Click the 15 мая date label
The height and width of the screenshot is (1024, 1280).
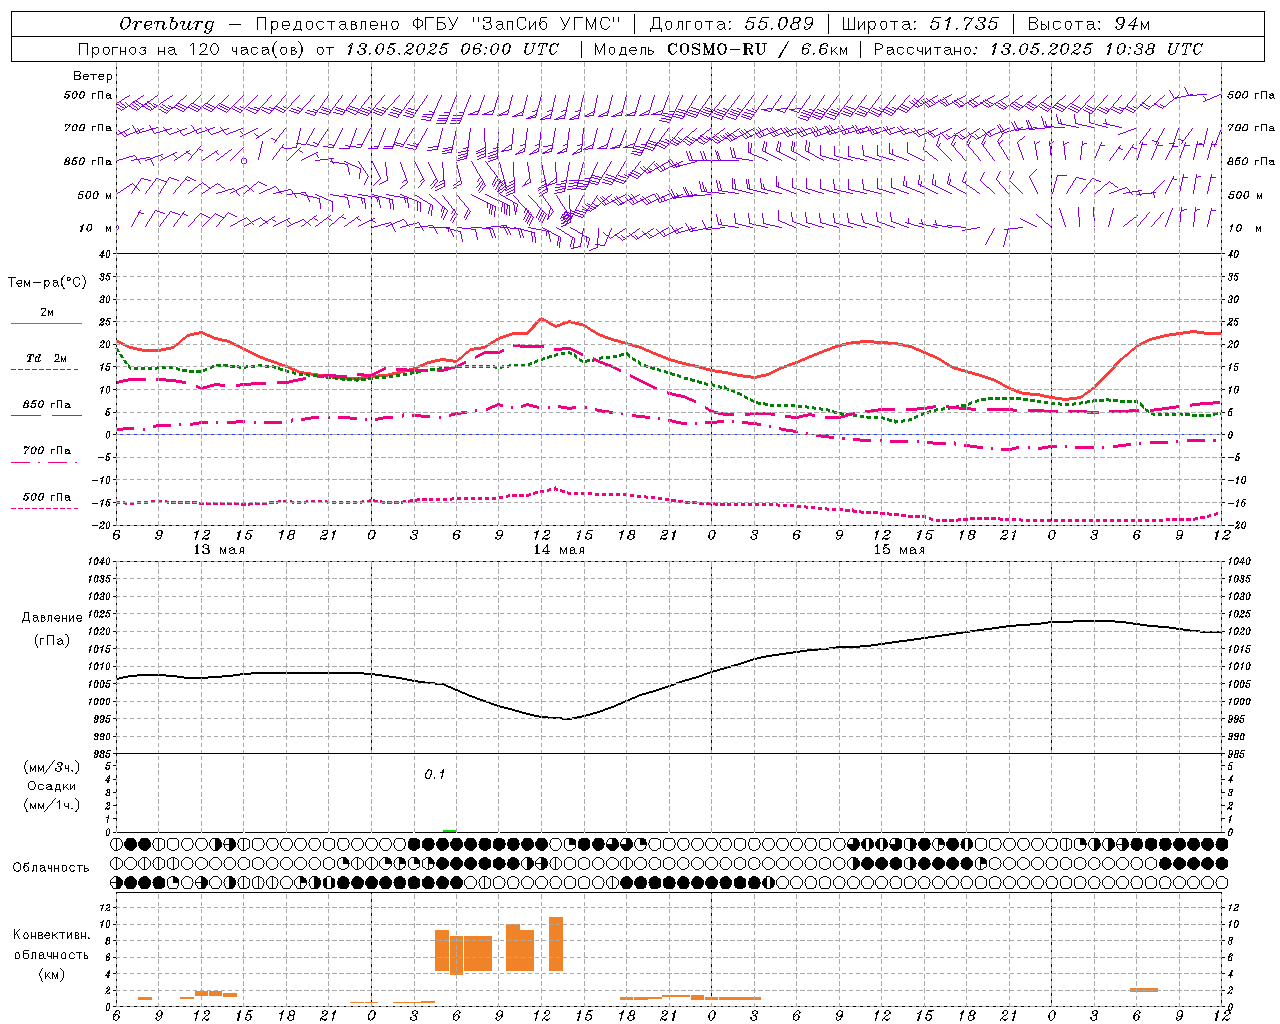[x=899, y=550]
